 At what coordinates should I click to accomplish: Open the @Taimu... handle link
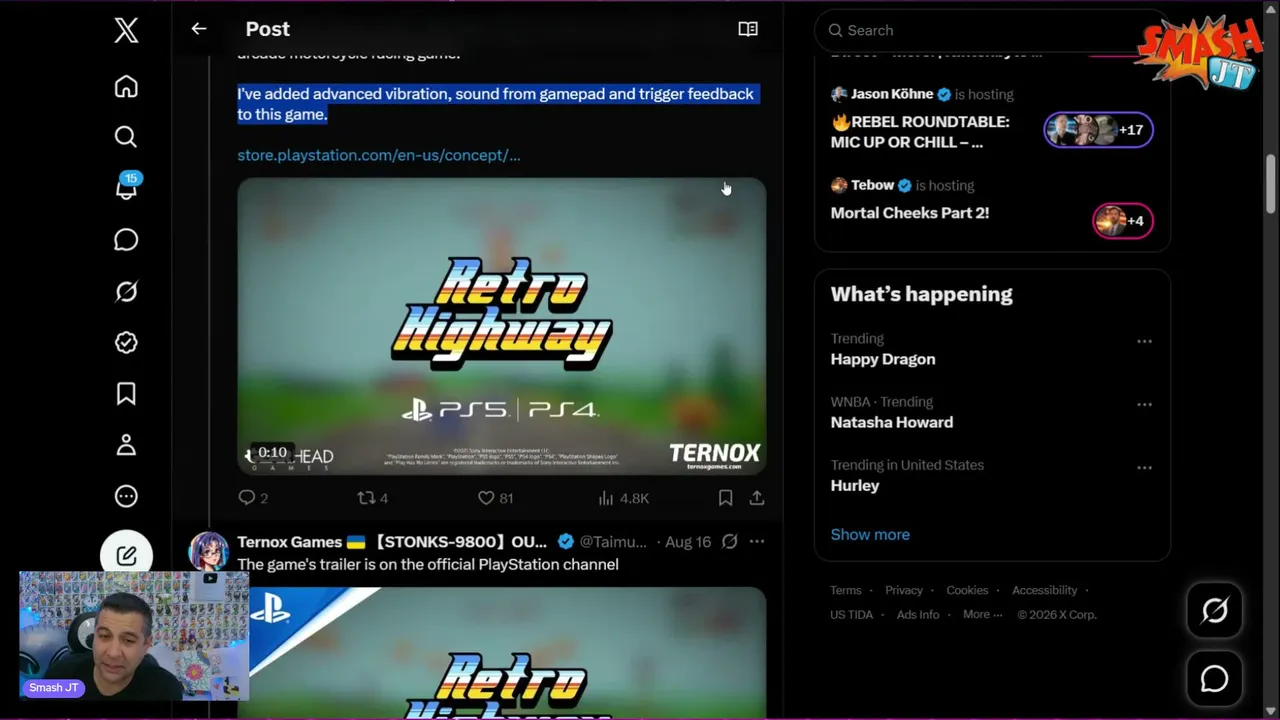[613, 541]
